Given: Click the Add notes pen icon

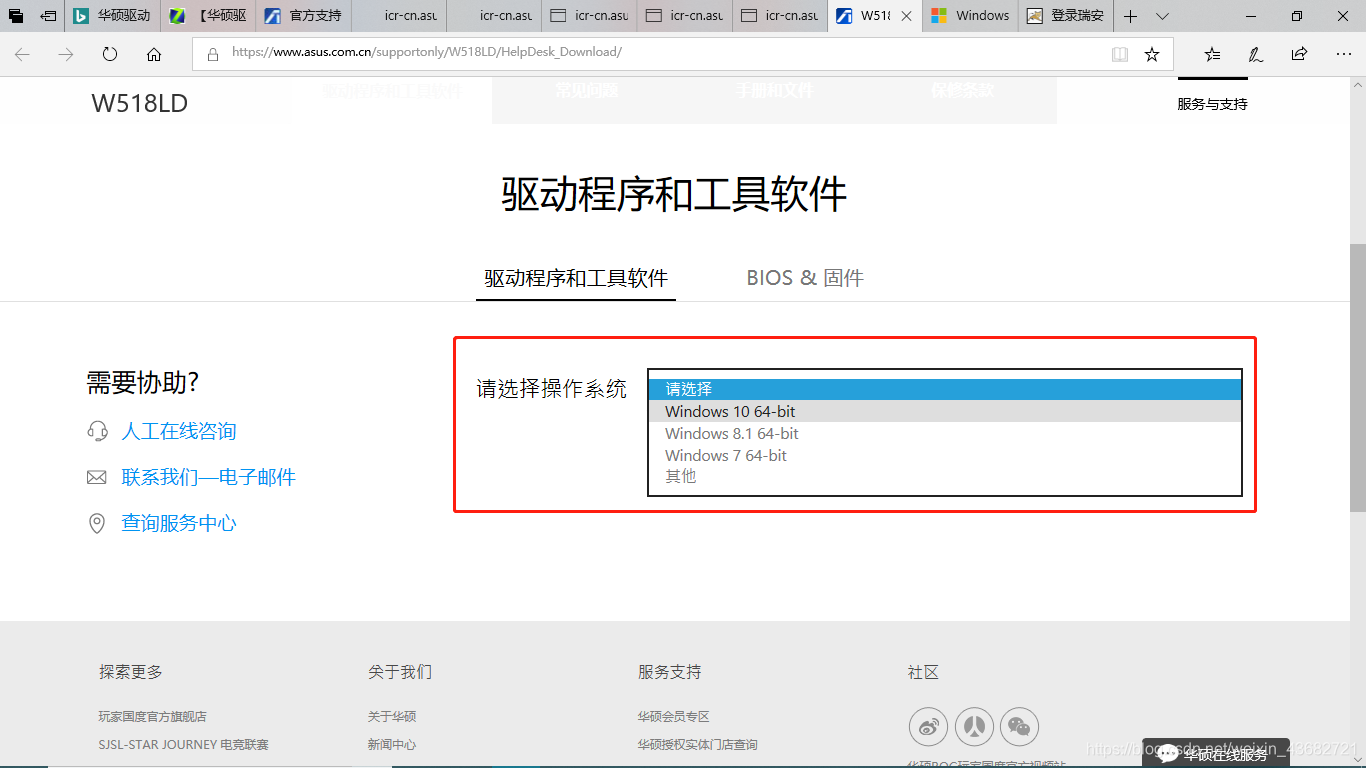Looking at the screenshot, I should pyautogui.click(x=1256, y=54).
